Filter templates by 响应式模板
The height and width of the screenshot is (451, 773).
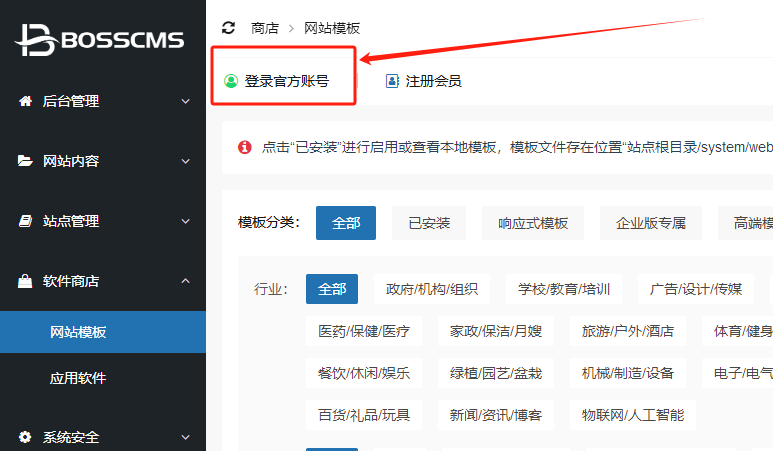click(532, 223)
